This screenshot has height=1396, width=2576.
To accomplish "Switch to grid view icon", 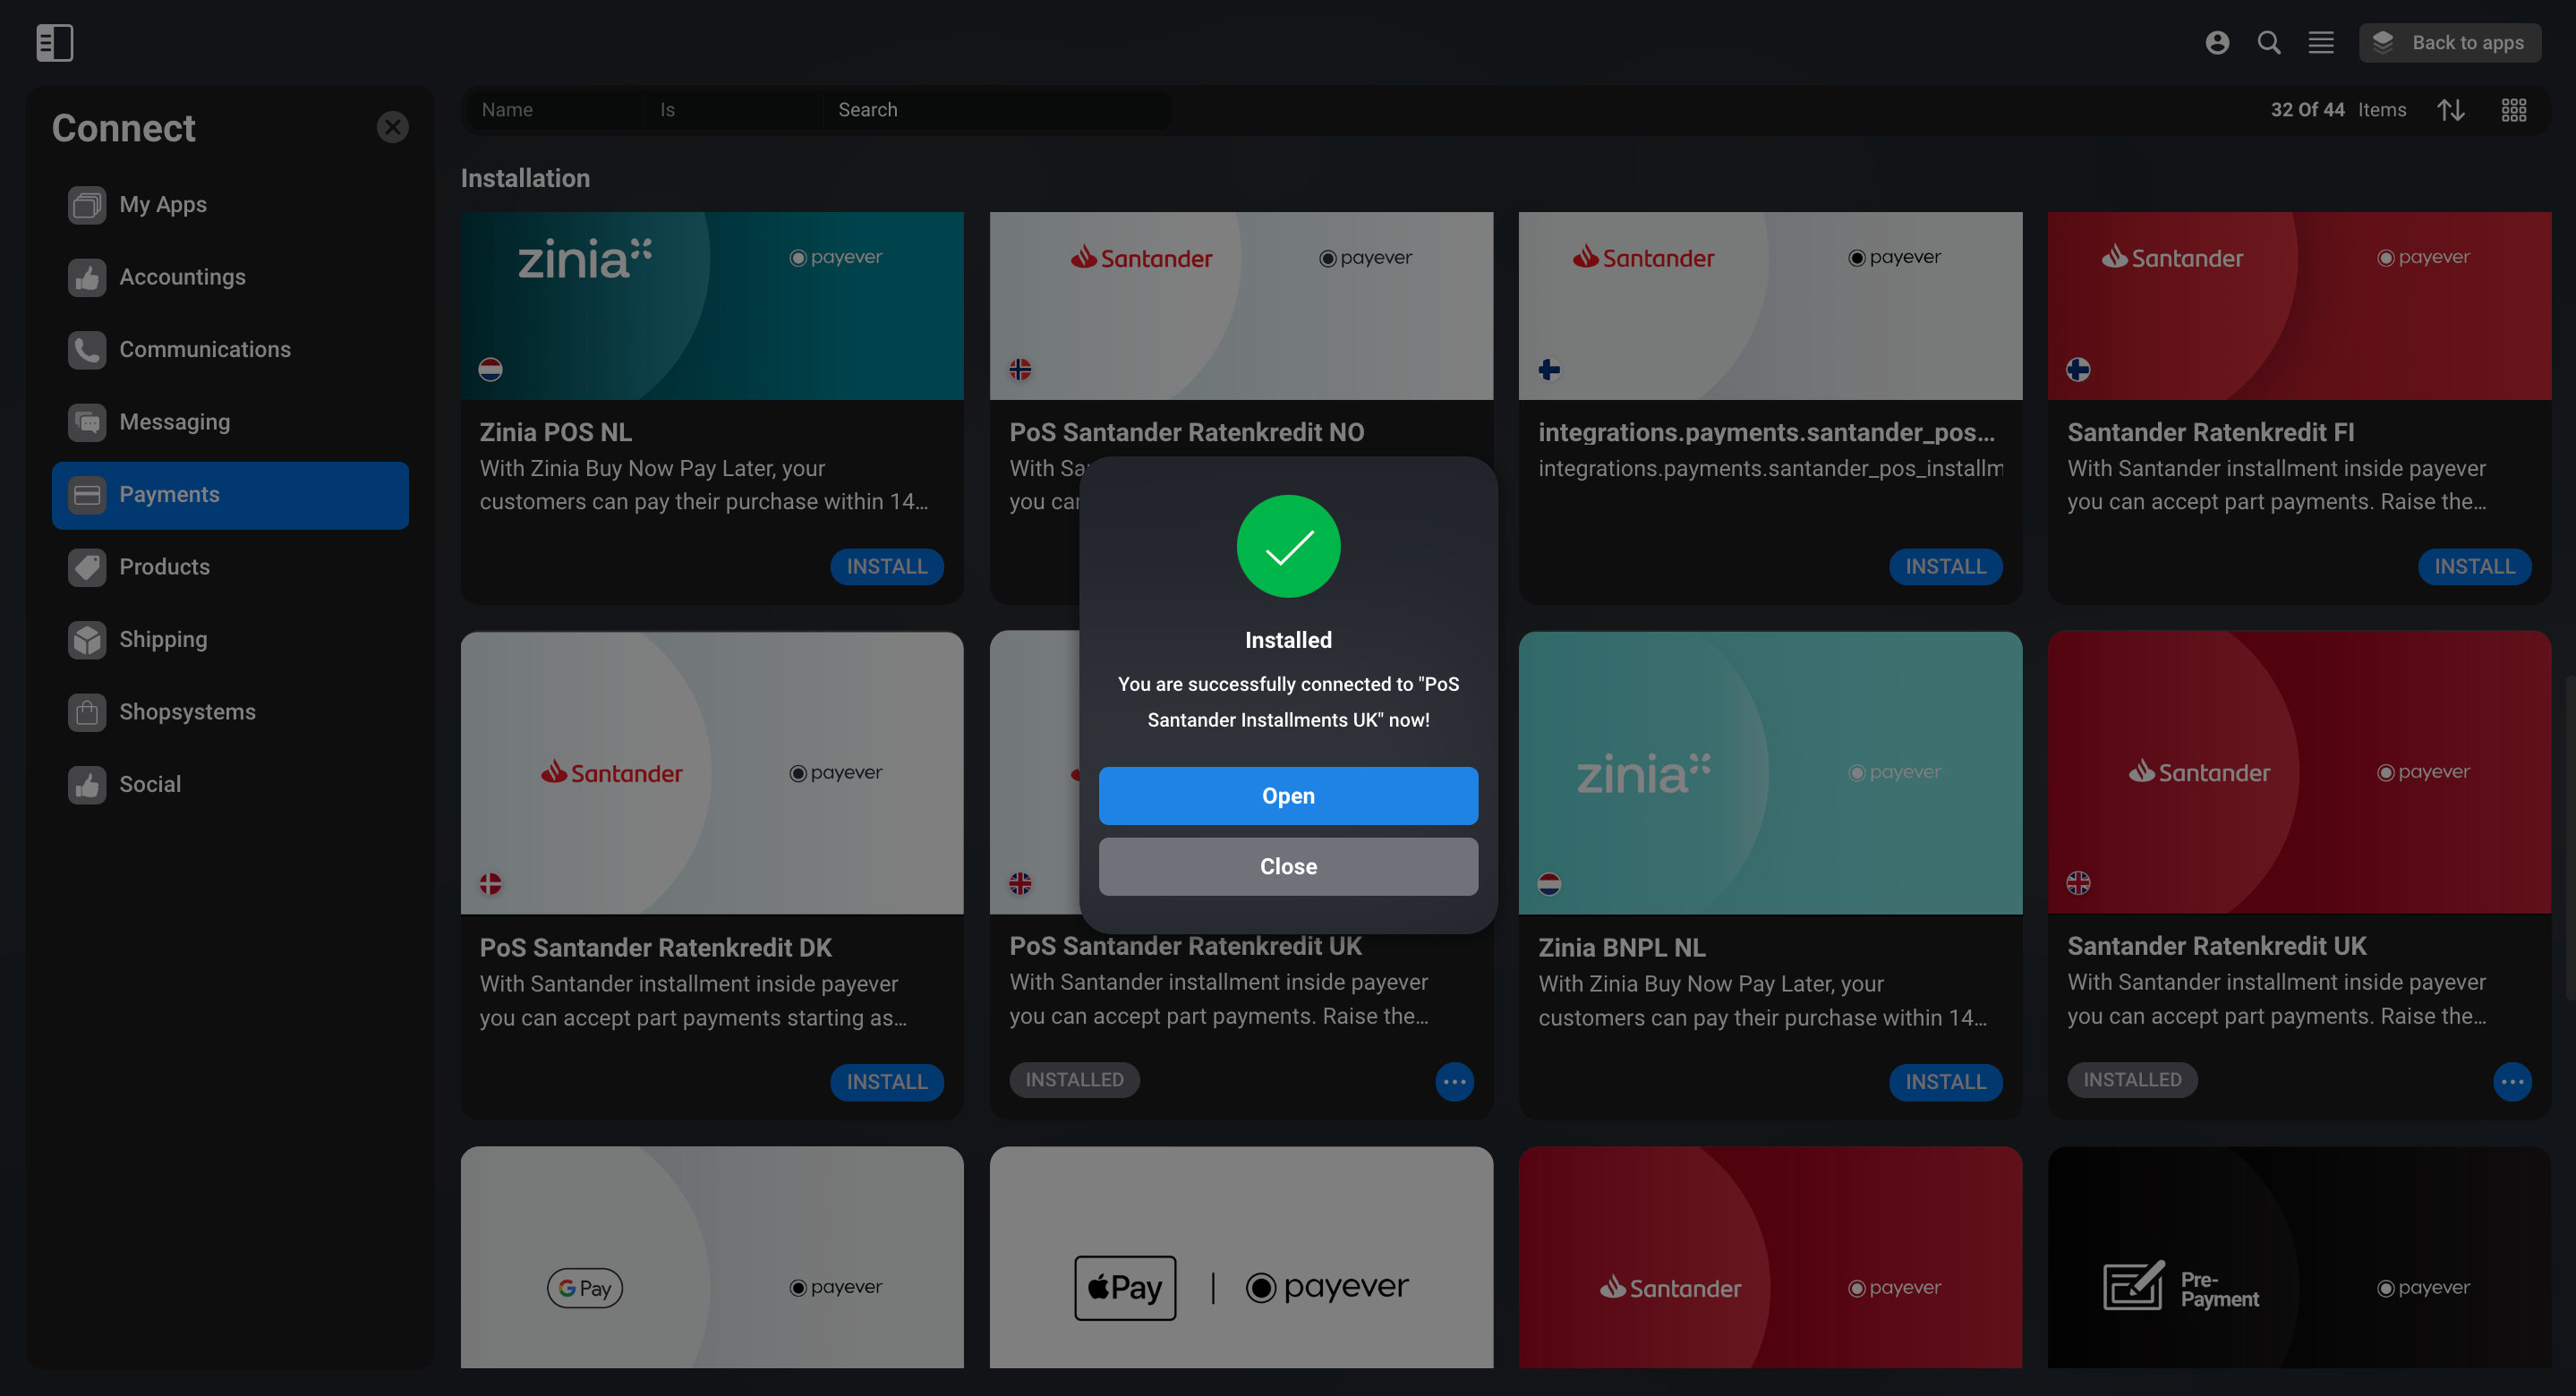I will click(x=2514, y=110).
